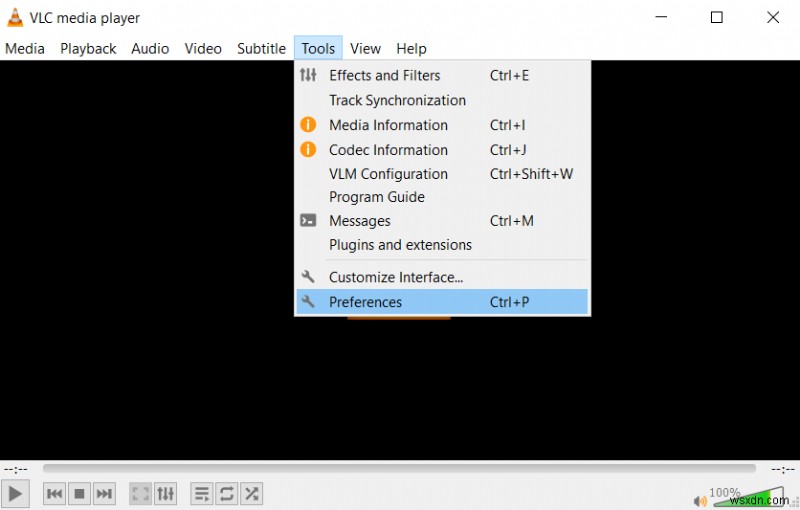The height and width of the screenshot is (510, 800).
Task: Open Codec Information
Action: 442,149
